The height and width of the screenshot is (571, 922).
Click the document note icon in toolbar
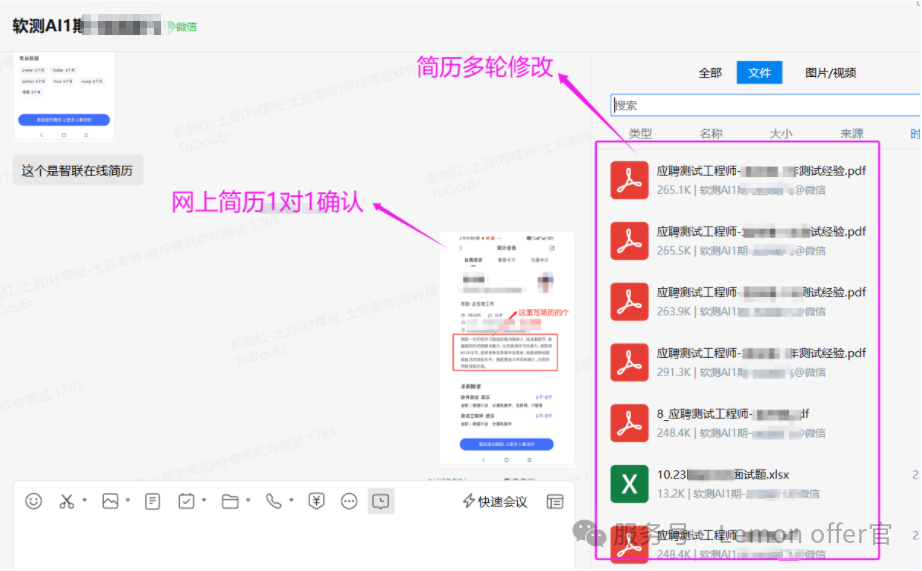[152, 501]
